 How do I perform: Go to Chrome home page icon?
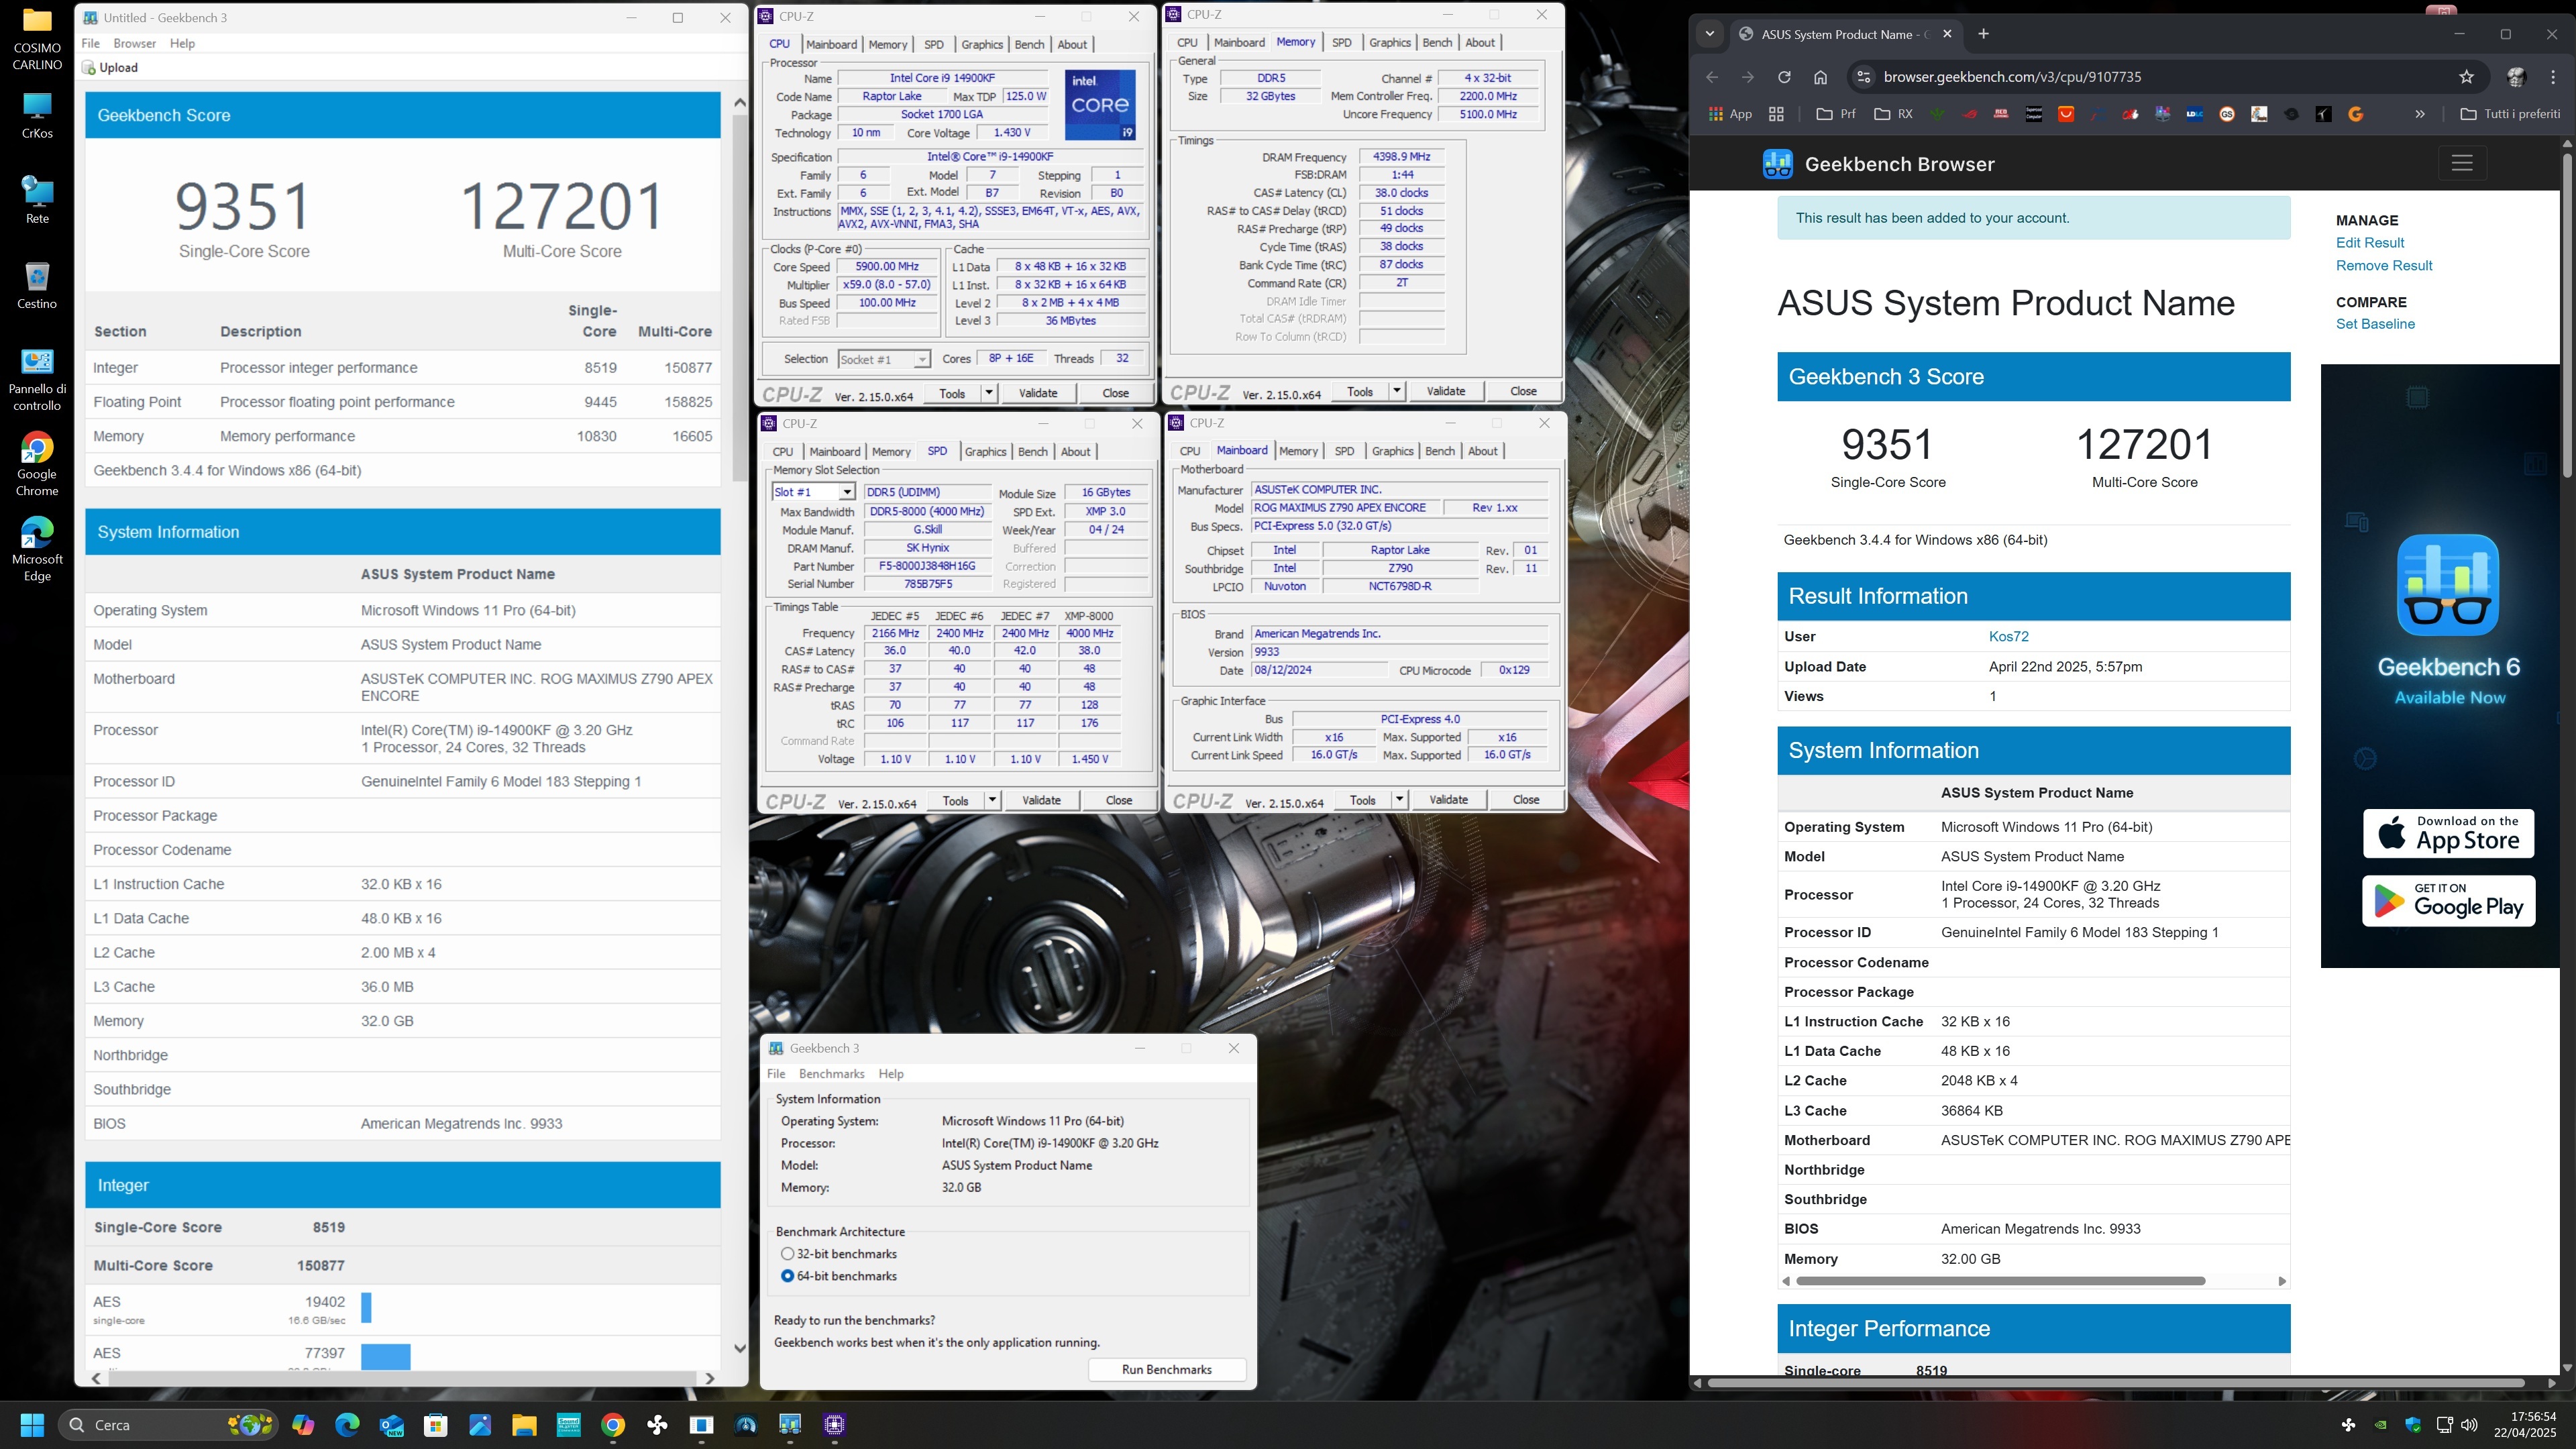[x=1820, y=77]
